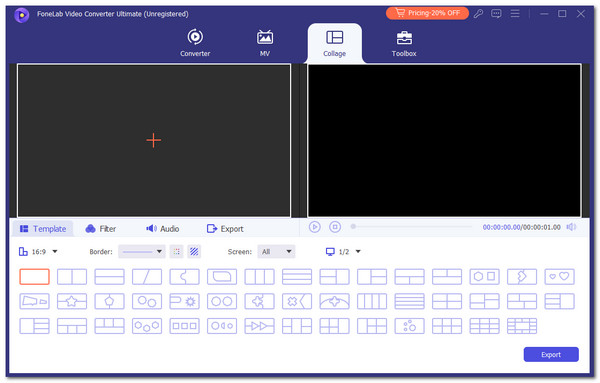Click the Pricing-20% OFF button
The width and height of the screenshot is (600, 383).
[427, 13]
